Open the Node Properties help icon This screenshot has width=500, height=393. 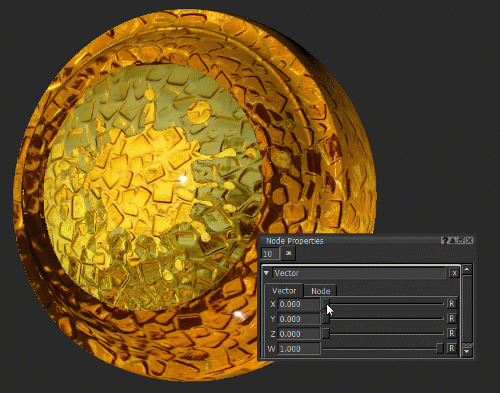tap(444, 240)
